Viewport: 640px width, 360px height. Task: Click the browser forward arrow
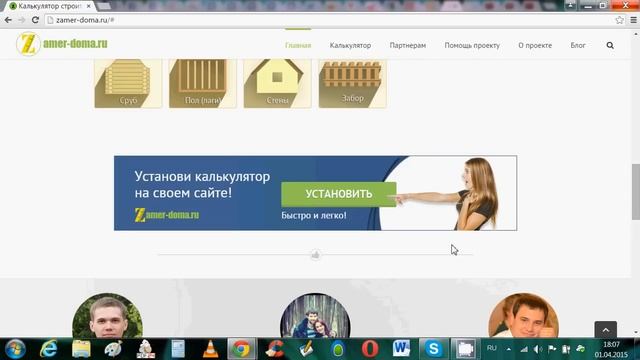click(x=22, y=20)
